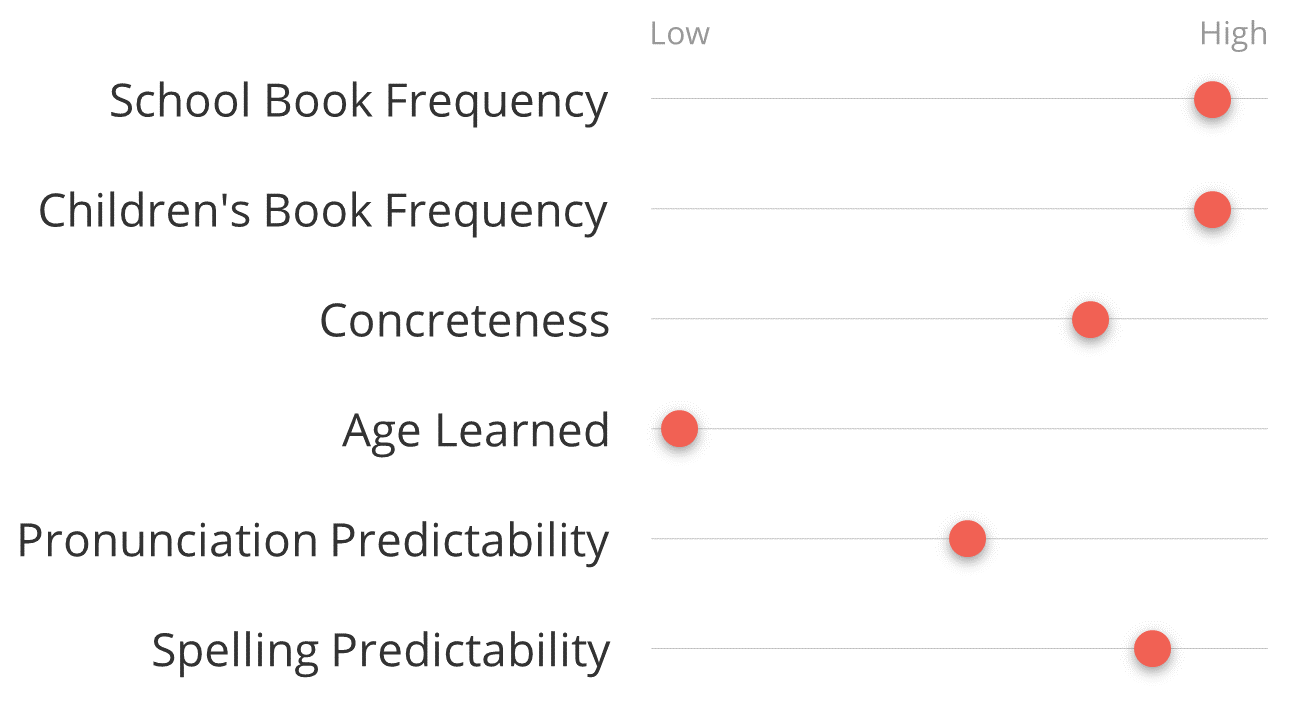Select the Concreteness label text
The height and width of the screenshot is (710, 1302).
[465, 321]
